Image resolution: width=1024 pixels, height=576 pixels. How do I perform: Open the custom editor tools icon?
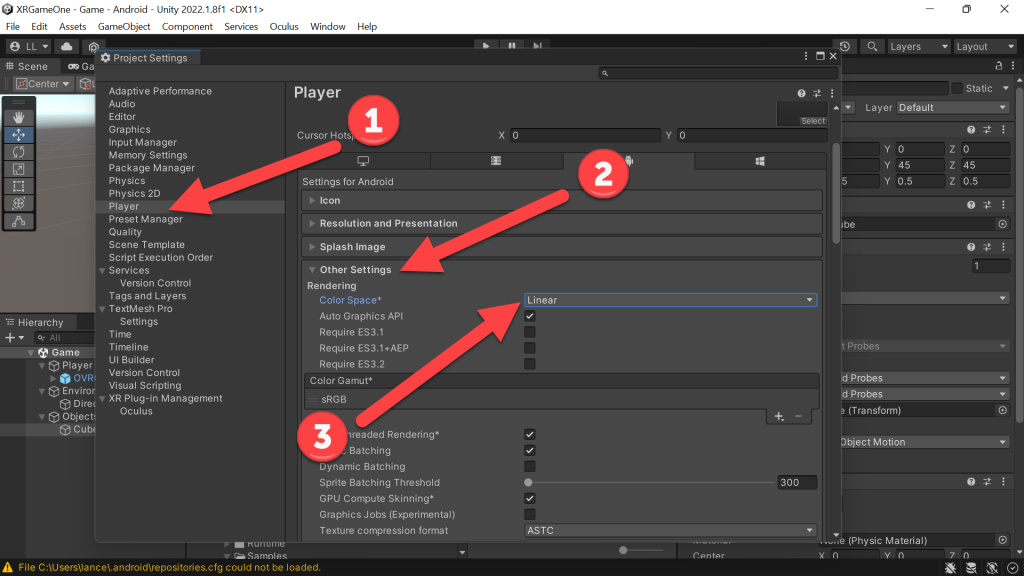[x=18, y=221]
